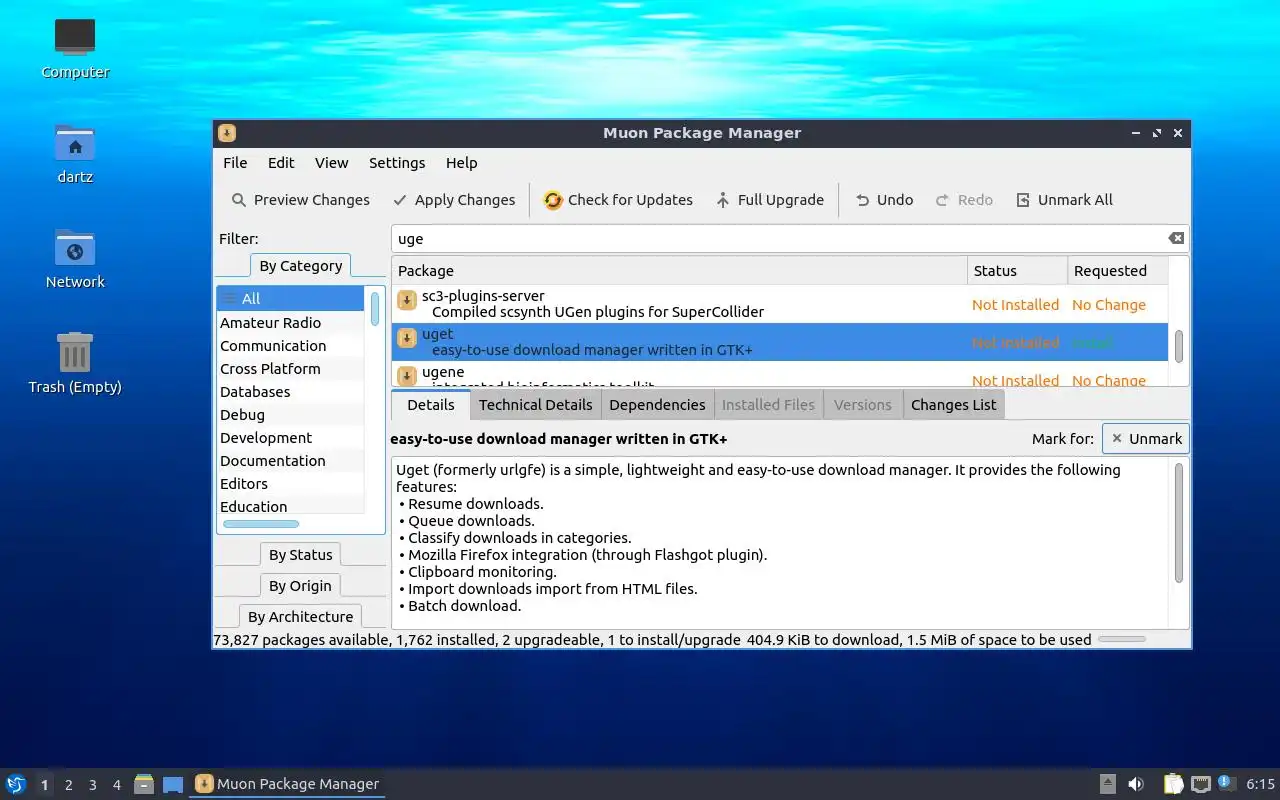
Task: Click the description pane vertical scrollbar
Action: pos(1179,522)
